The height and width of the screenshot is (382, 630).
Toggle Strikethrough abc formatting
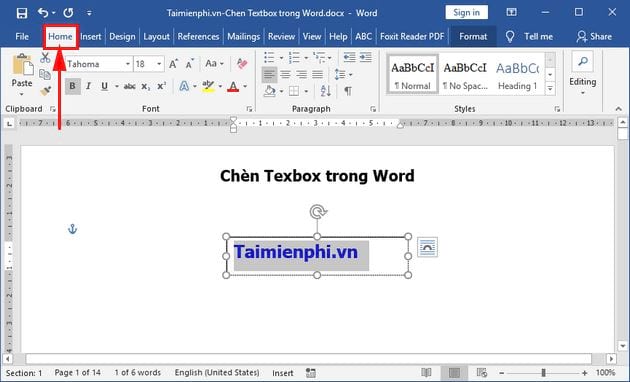coord(129,86)
